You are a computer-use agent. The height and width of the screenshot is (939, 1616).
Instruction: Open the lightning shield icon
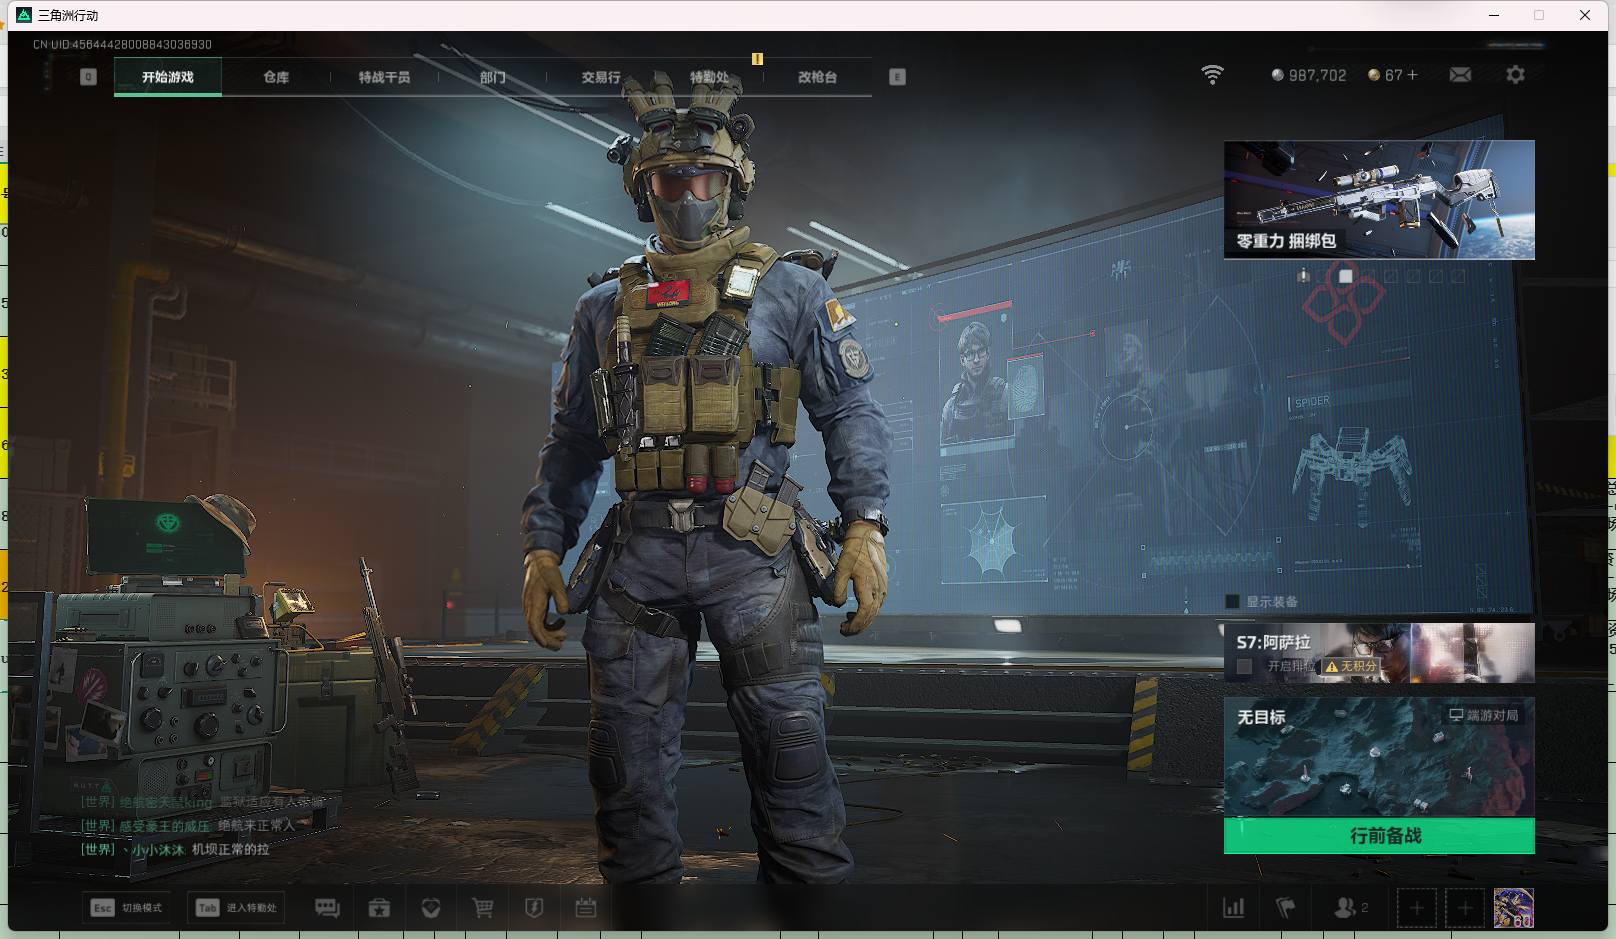pyautogui.click(x=534, y=908)
